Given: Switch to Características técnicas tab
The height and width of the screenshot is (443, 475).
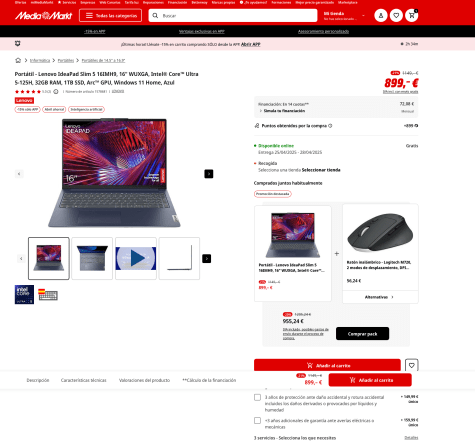Looking at the screenshot, I should 84,380.
